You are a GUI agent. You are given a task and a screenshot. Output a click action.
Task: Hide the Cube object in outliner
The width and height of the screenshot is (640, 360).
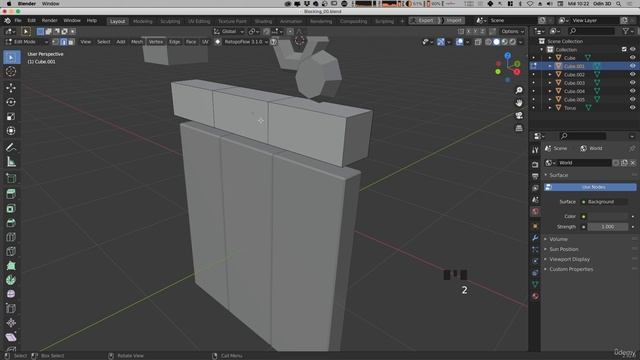coord(632,58)
